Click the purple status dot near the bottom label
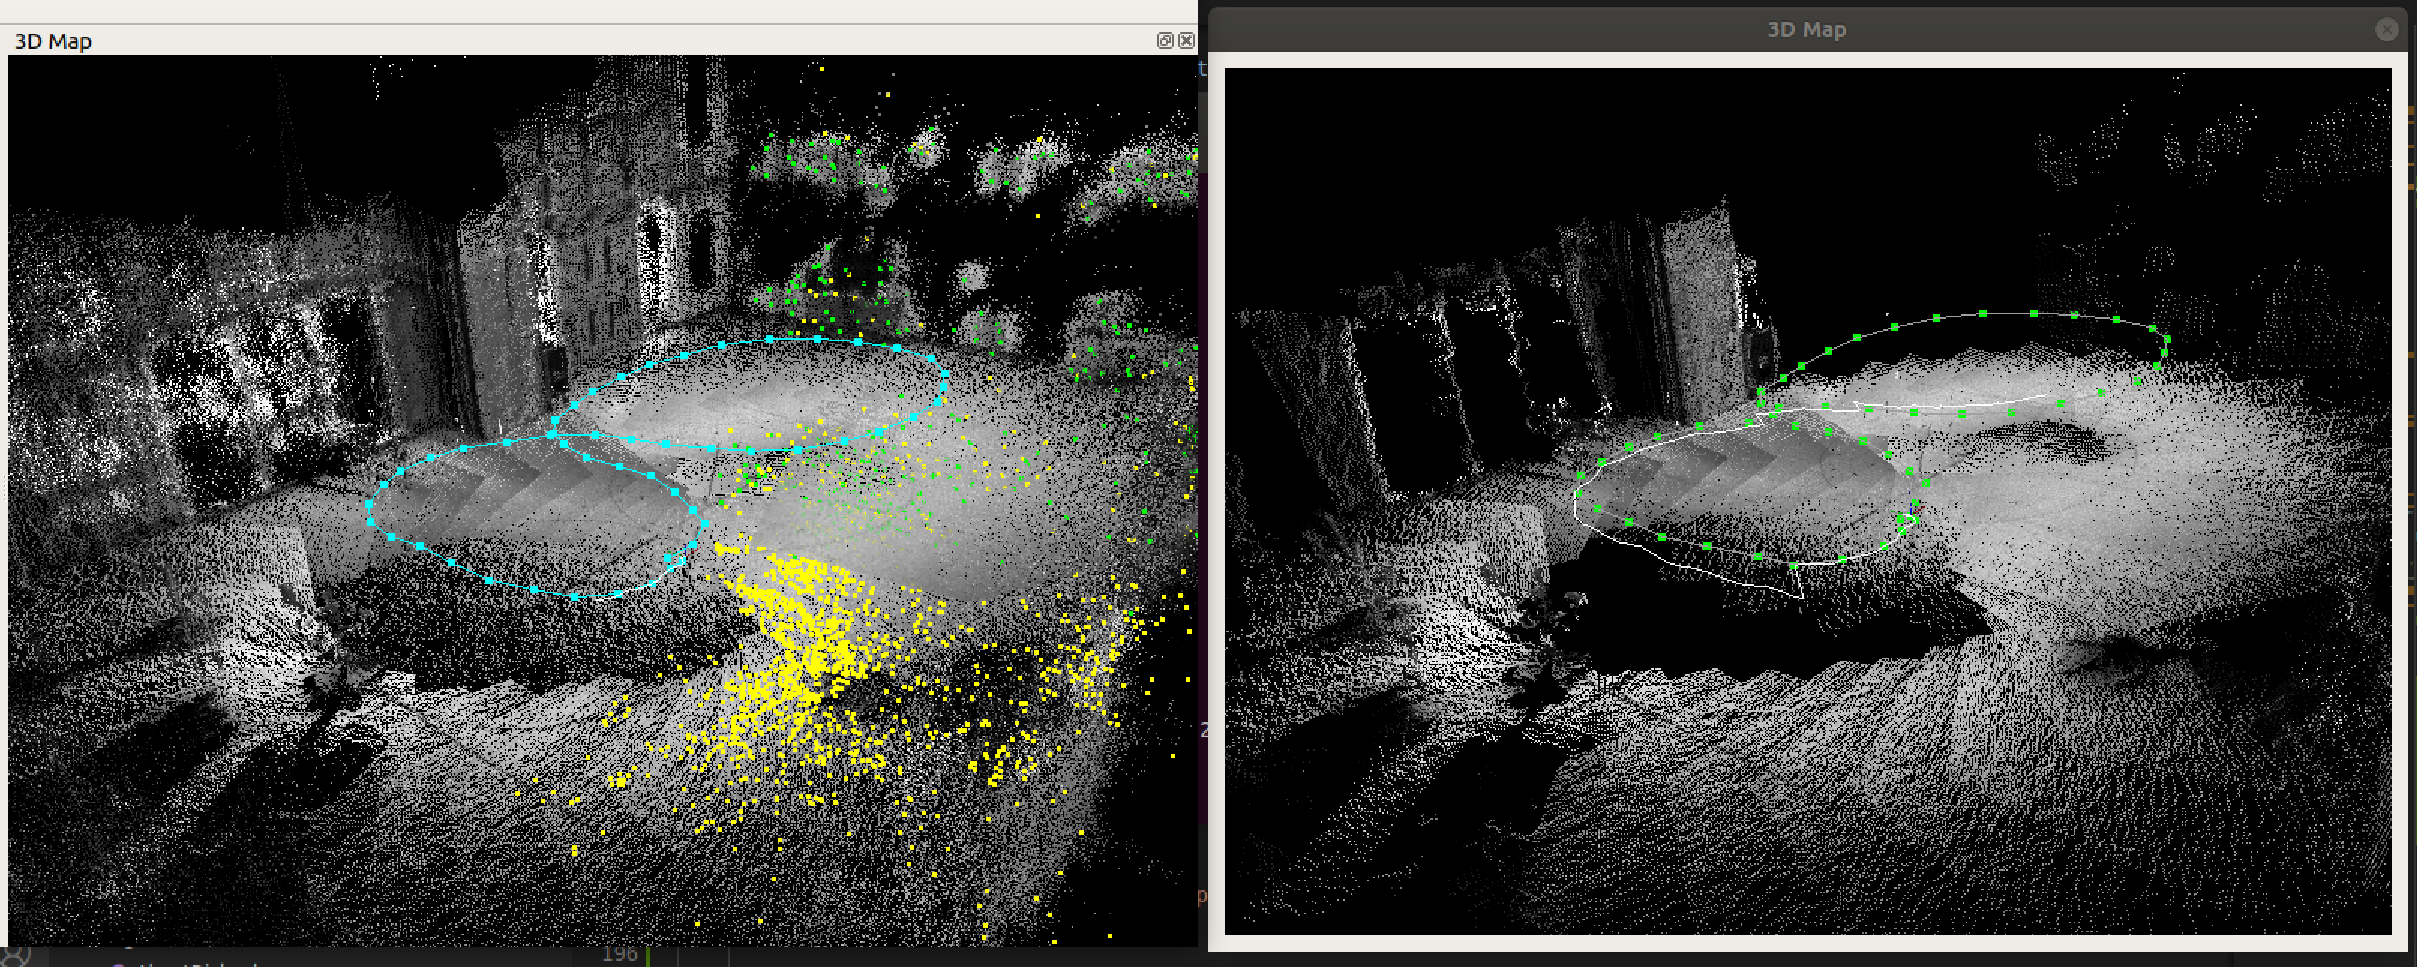This screenshot has height=967, width=2417. [x=118, y=964]
